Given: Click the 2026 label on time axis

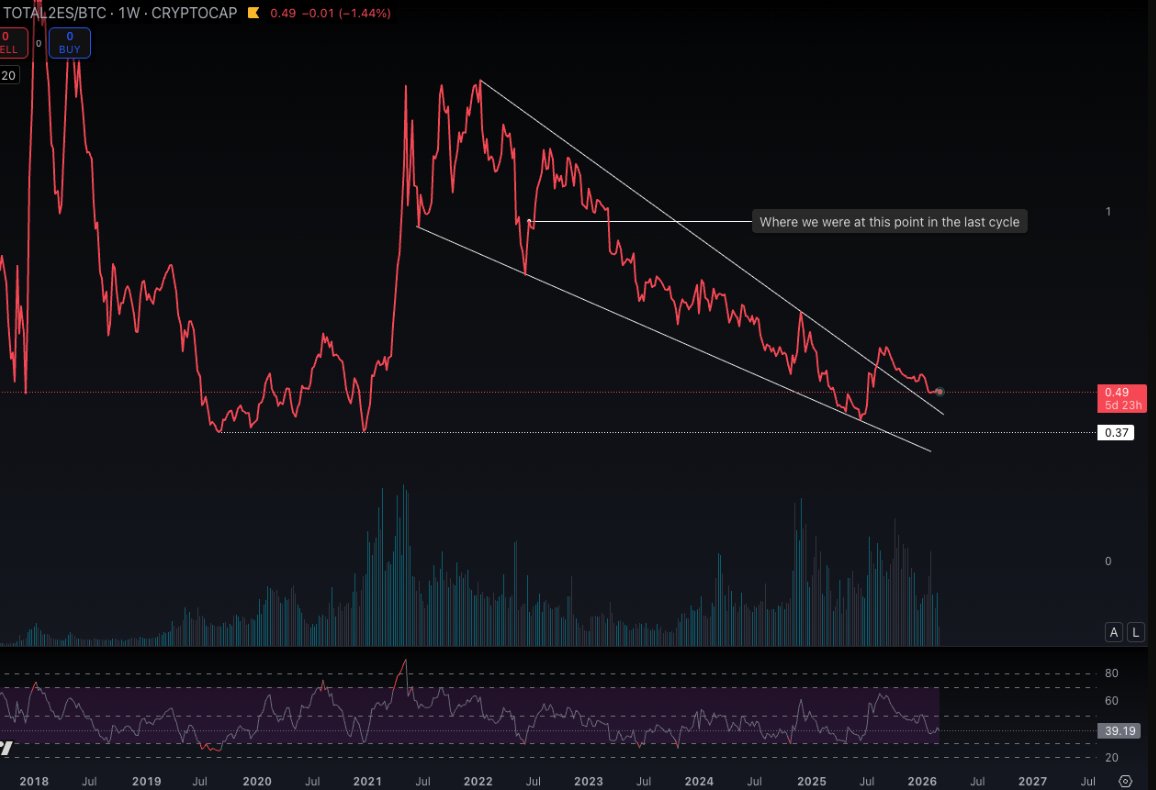Looking at the screenshot, I should (x=922, y=781).
